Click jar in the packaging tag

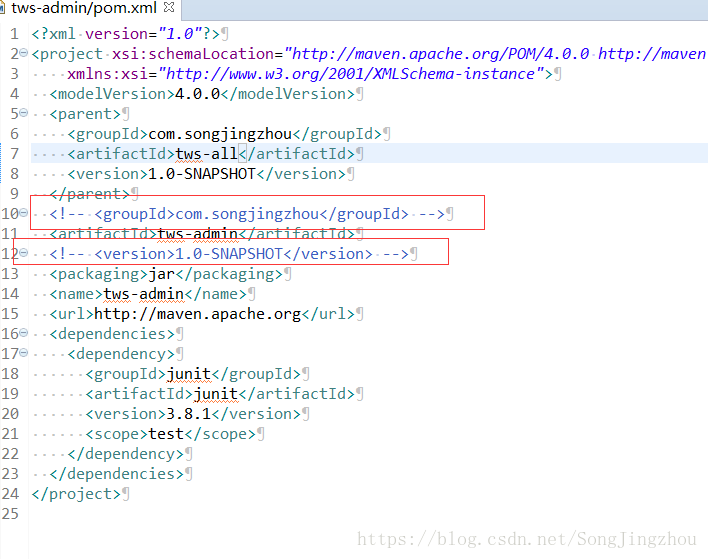click(161, 274)
